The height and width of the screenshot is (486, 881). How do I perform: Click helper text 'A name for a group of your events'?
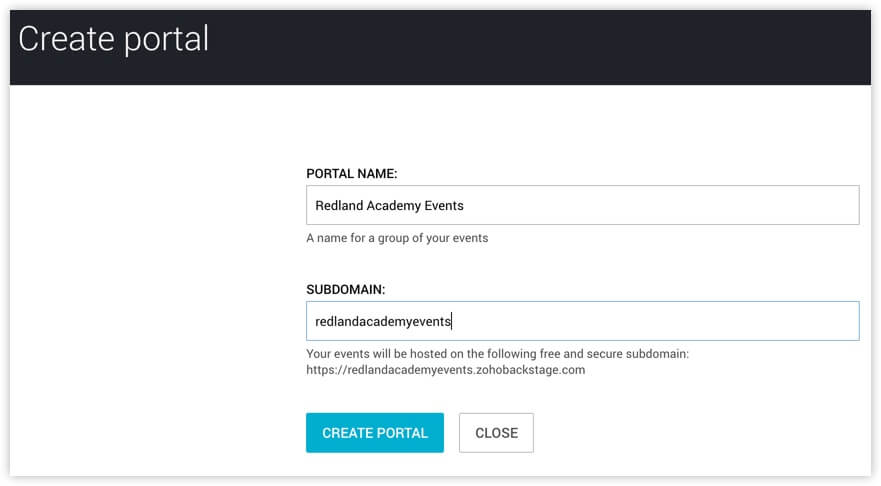397,238
